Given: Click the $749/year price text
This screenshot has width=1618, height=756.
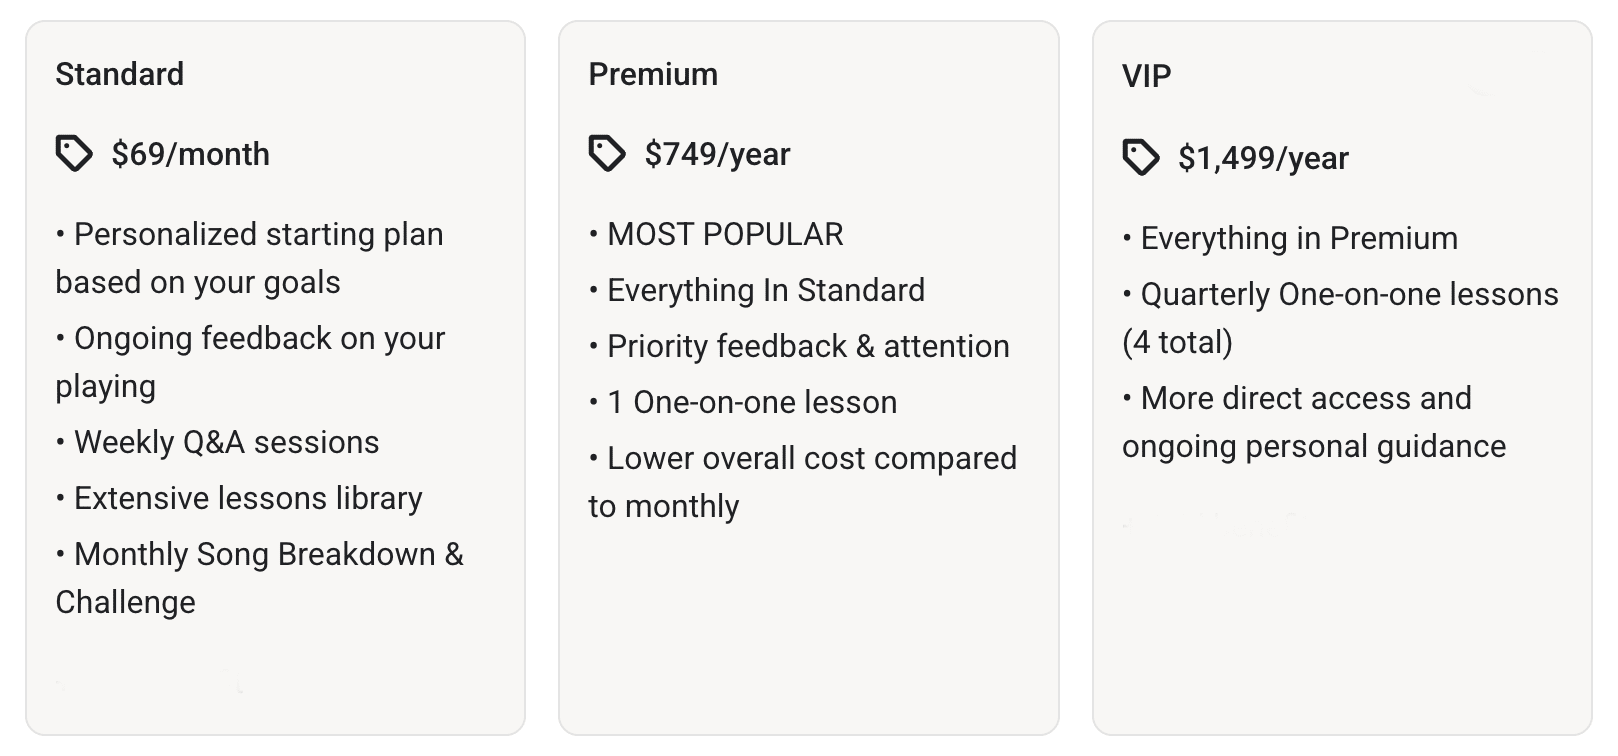Looking at the screenshot, I should [x=717, y=154].
